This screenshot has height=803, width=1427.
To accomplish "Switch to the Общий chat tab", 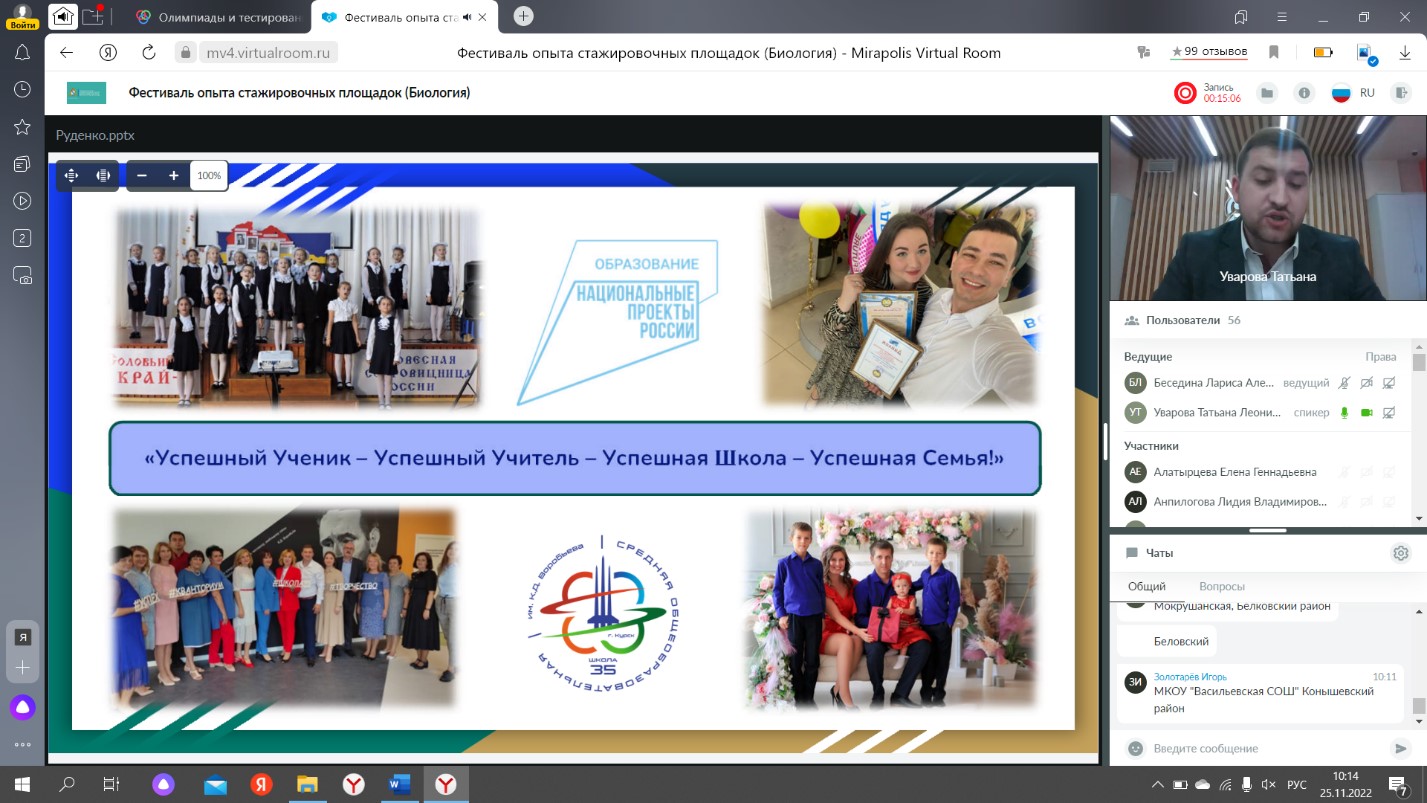I will tap(1147, 586).
